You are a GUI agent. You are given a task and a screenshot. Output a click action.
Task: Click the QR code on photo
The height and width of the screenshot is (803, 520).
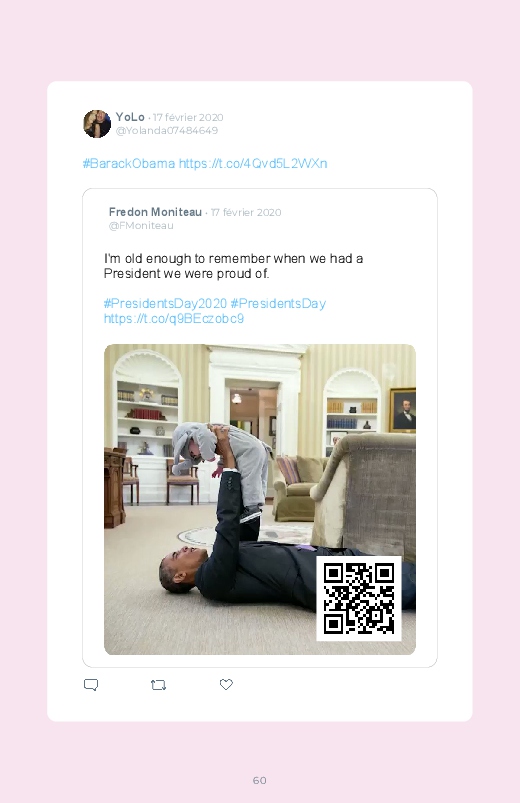coord(359,598)
